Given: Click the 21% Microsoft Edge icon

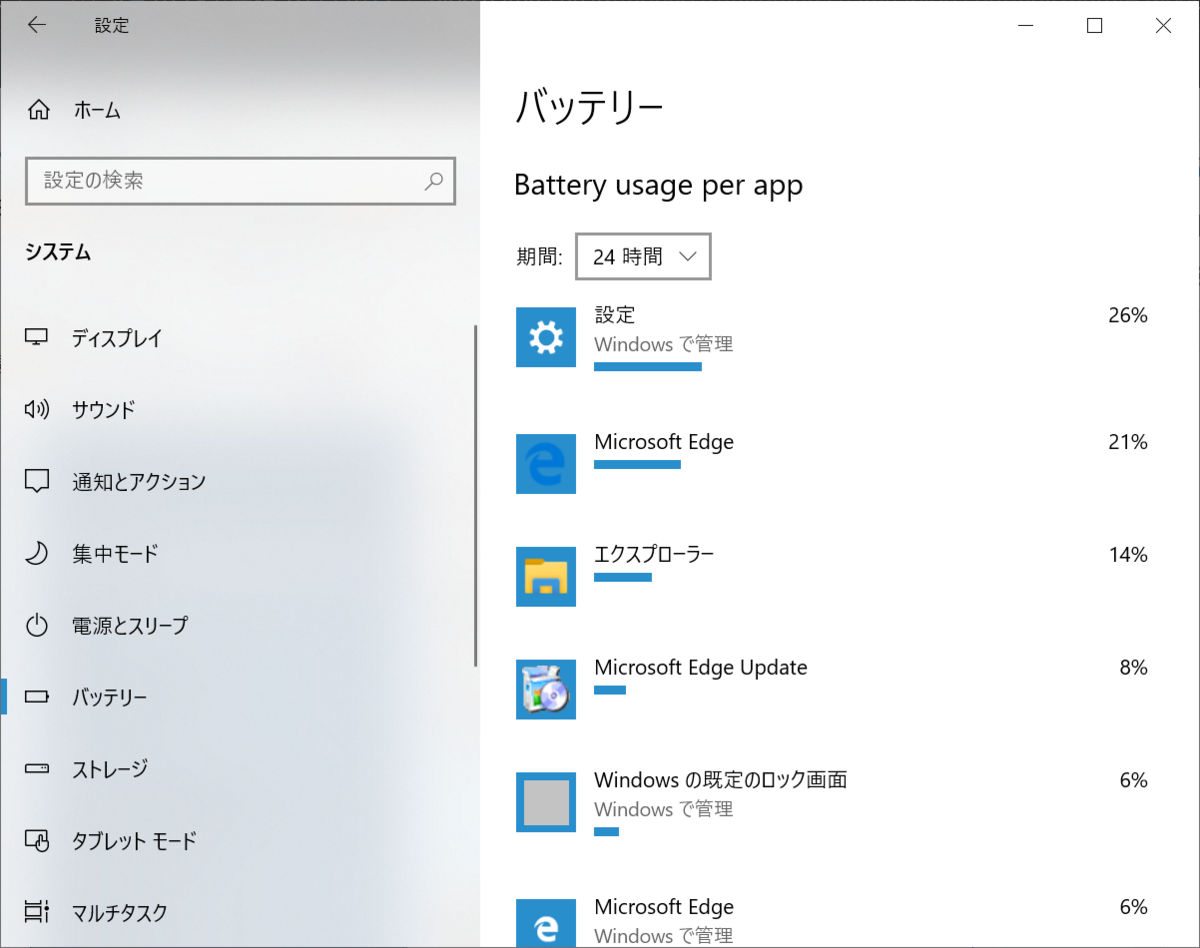Looking at the screenshot, I should pyautogui.click(x=546, y=464).
